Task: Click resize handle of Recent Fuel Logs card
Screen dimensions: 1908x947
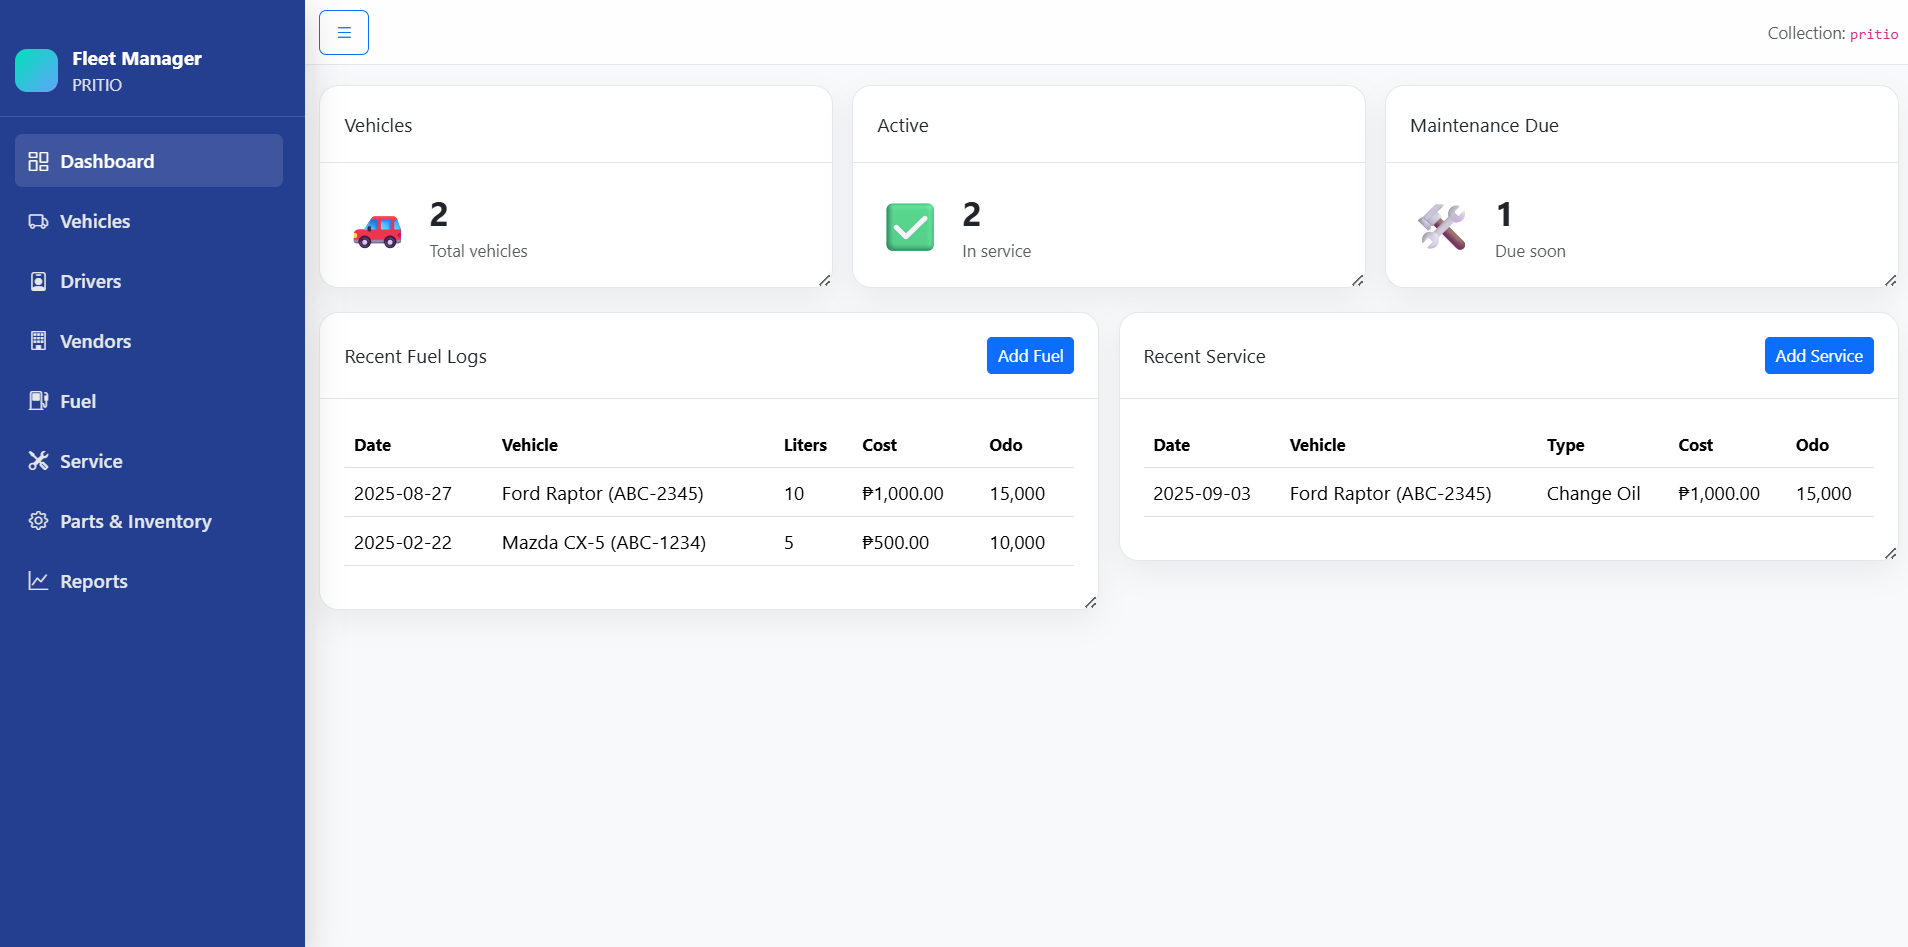Action: 1090,602
